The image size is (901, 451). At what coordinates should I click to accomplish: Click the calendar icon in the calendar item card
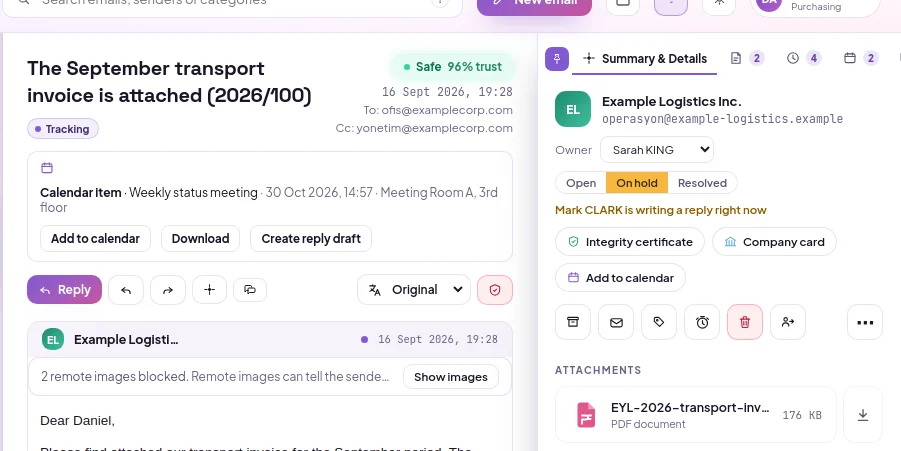47,168
